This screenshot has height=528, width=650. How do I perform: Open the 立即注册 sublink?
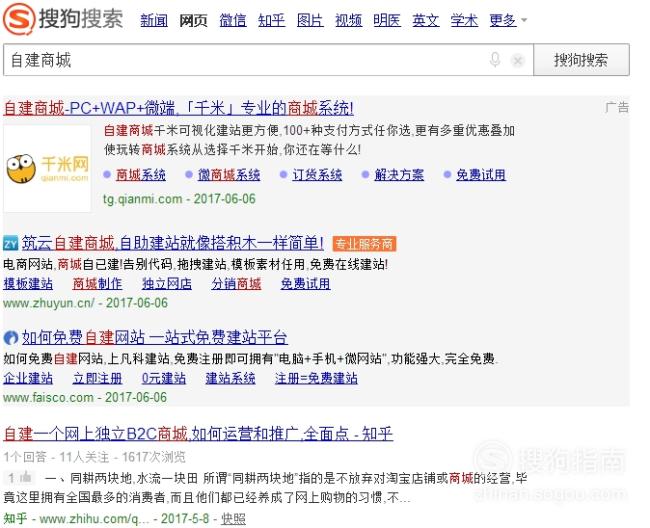point(97,378)
